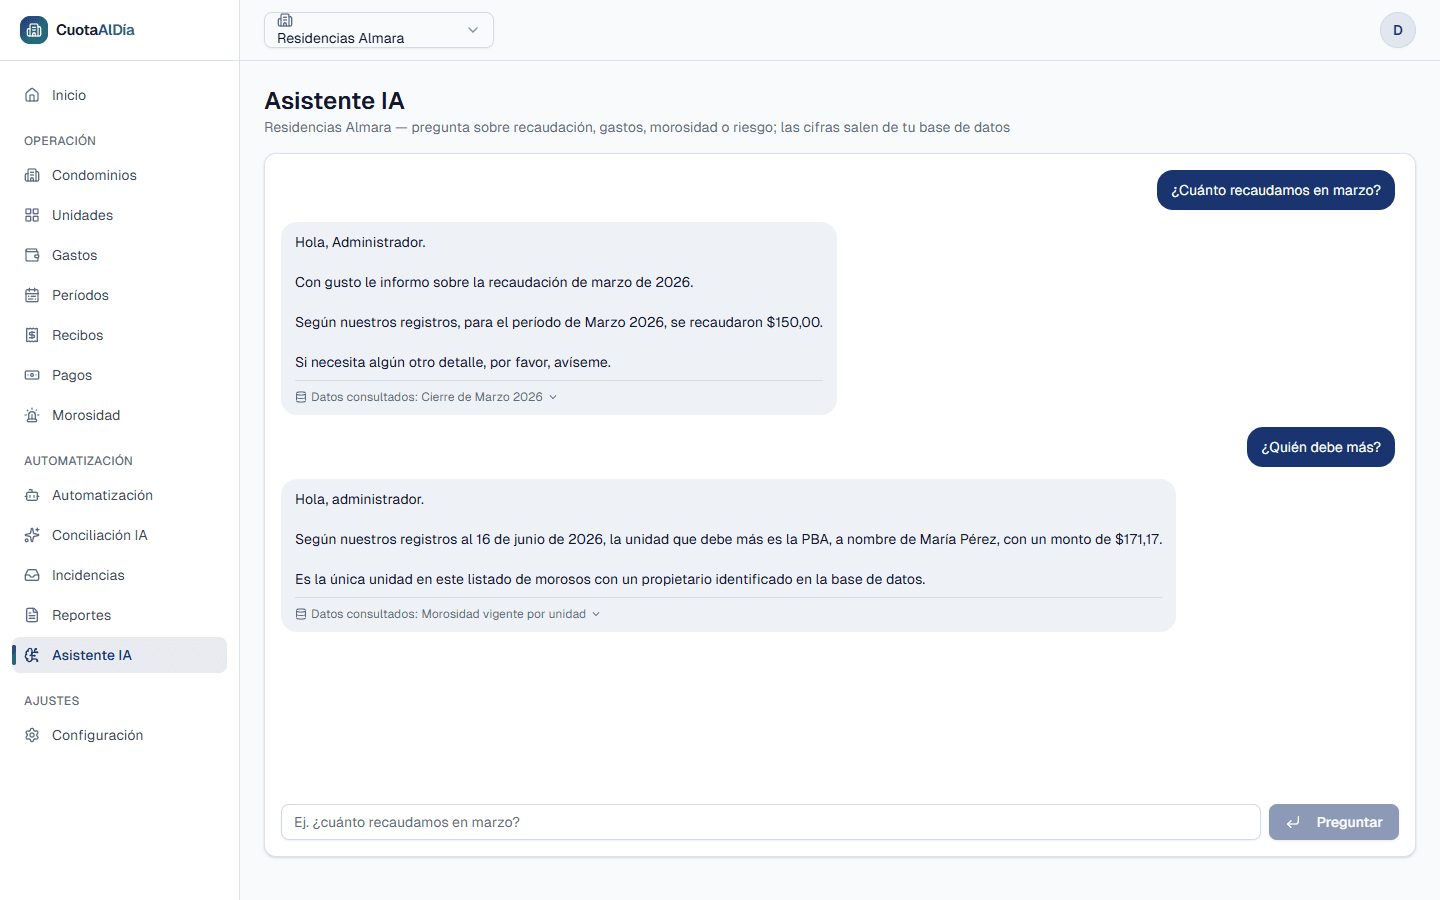
Task: Go to Morosidad page
Action: click(x=120, y=415)
